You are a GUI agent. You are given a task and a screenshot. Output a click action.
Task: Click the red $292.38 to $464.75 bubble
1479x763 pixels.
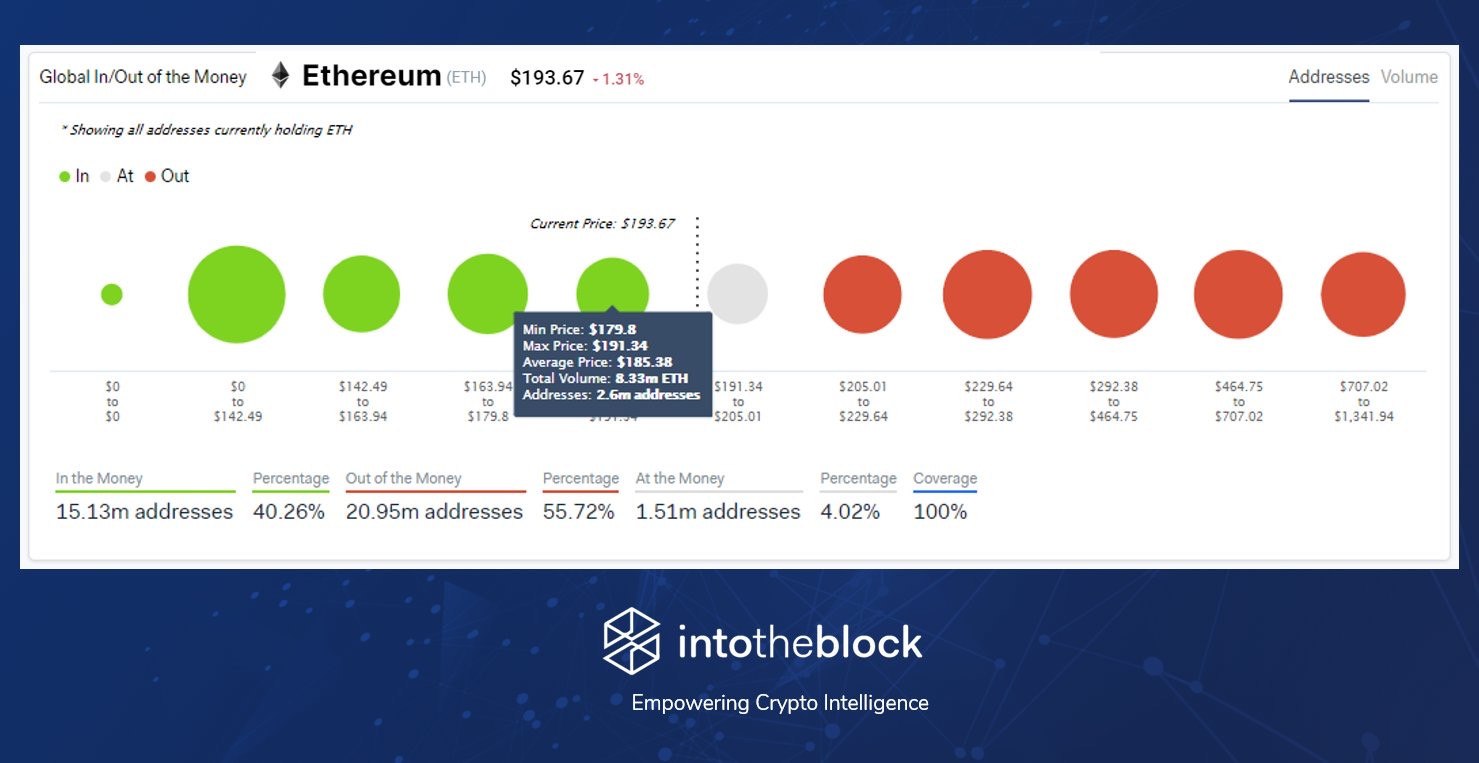point(1113,294)
